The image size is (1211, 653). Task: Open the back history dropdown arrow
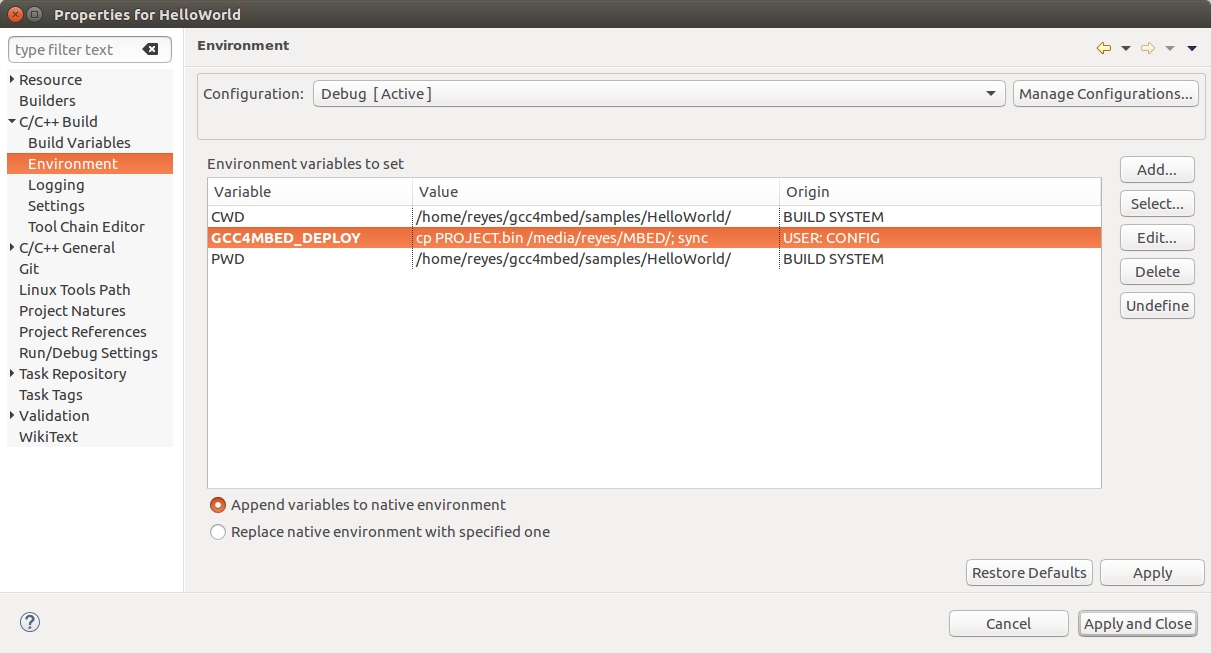1126,48
